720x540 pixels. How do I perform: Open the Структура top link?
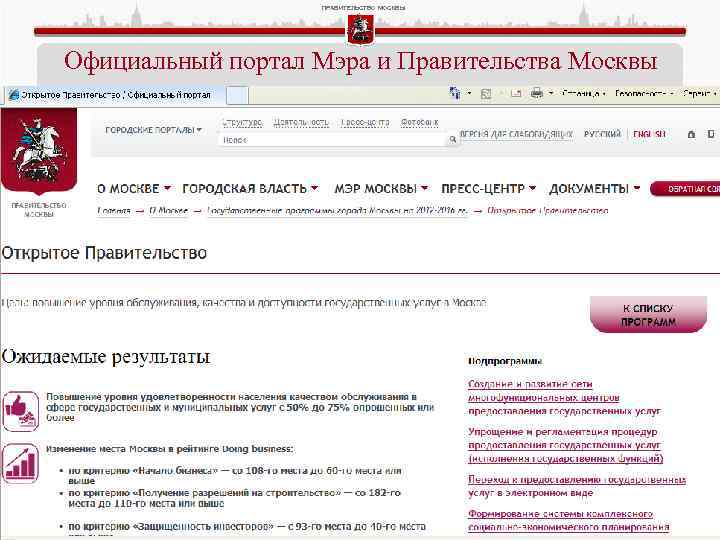click(242, 123)
